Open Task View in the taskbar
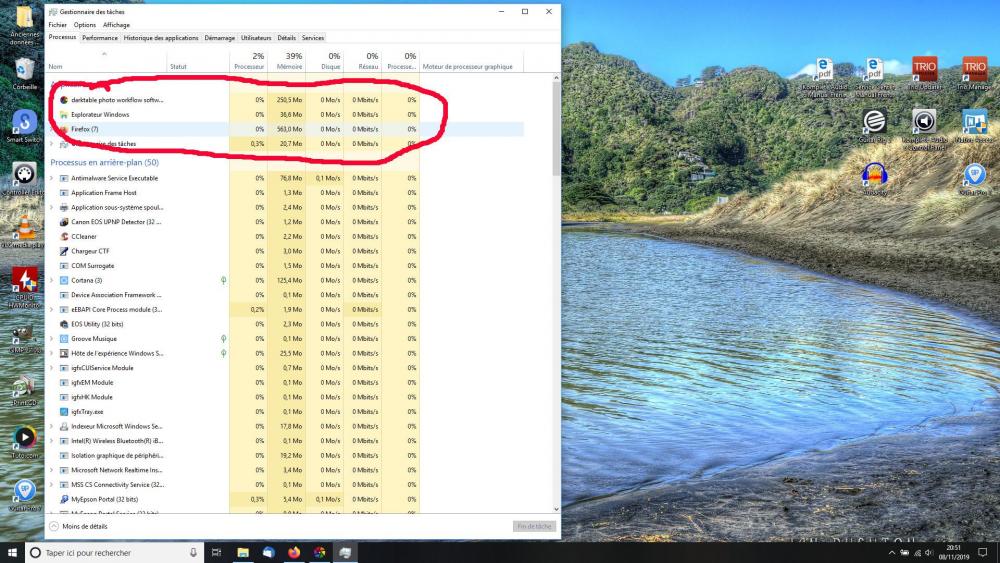Screen dimensions: 1000x563 tap(216, 552)
